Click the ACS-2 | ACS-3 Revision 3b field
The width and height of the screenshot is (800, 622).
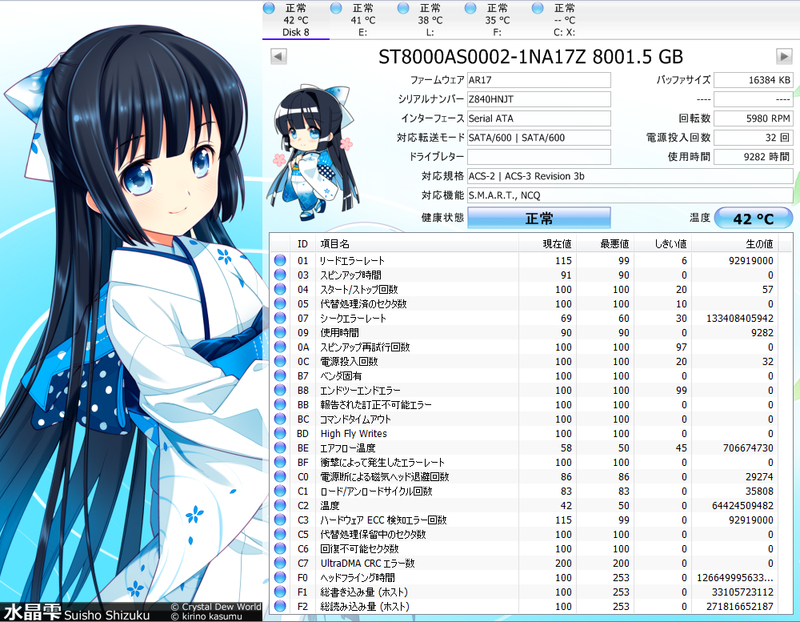tap(630, 176)
